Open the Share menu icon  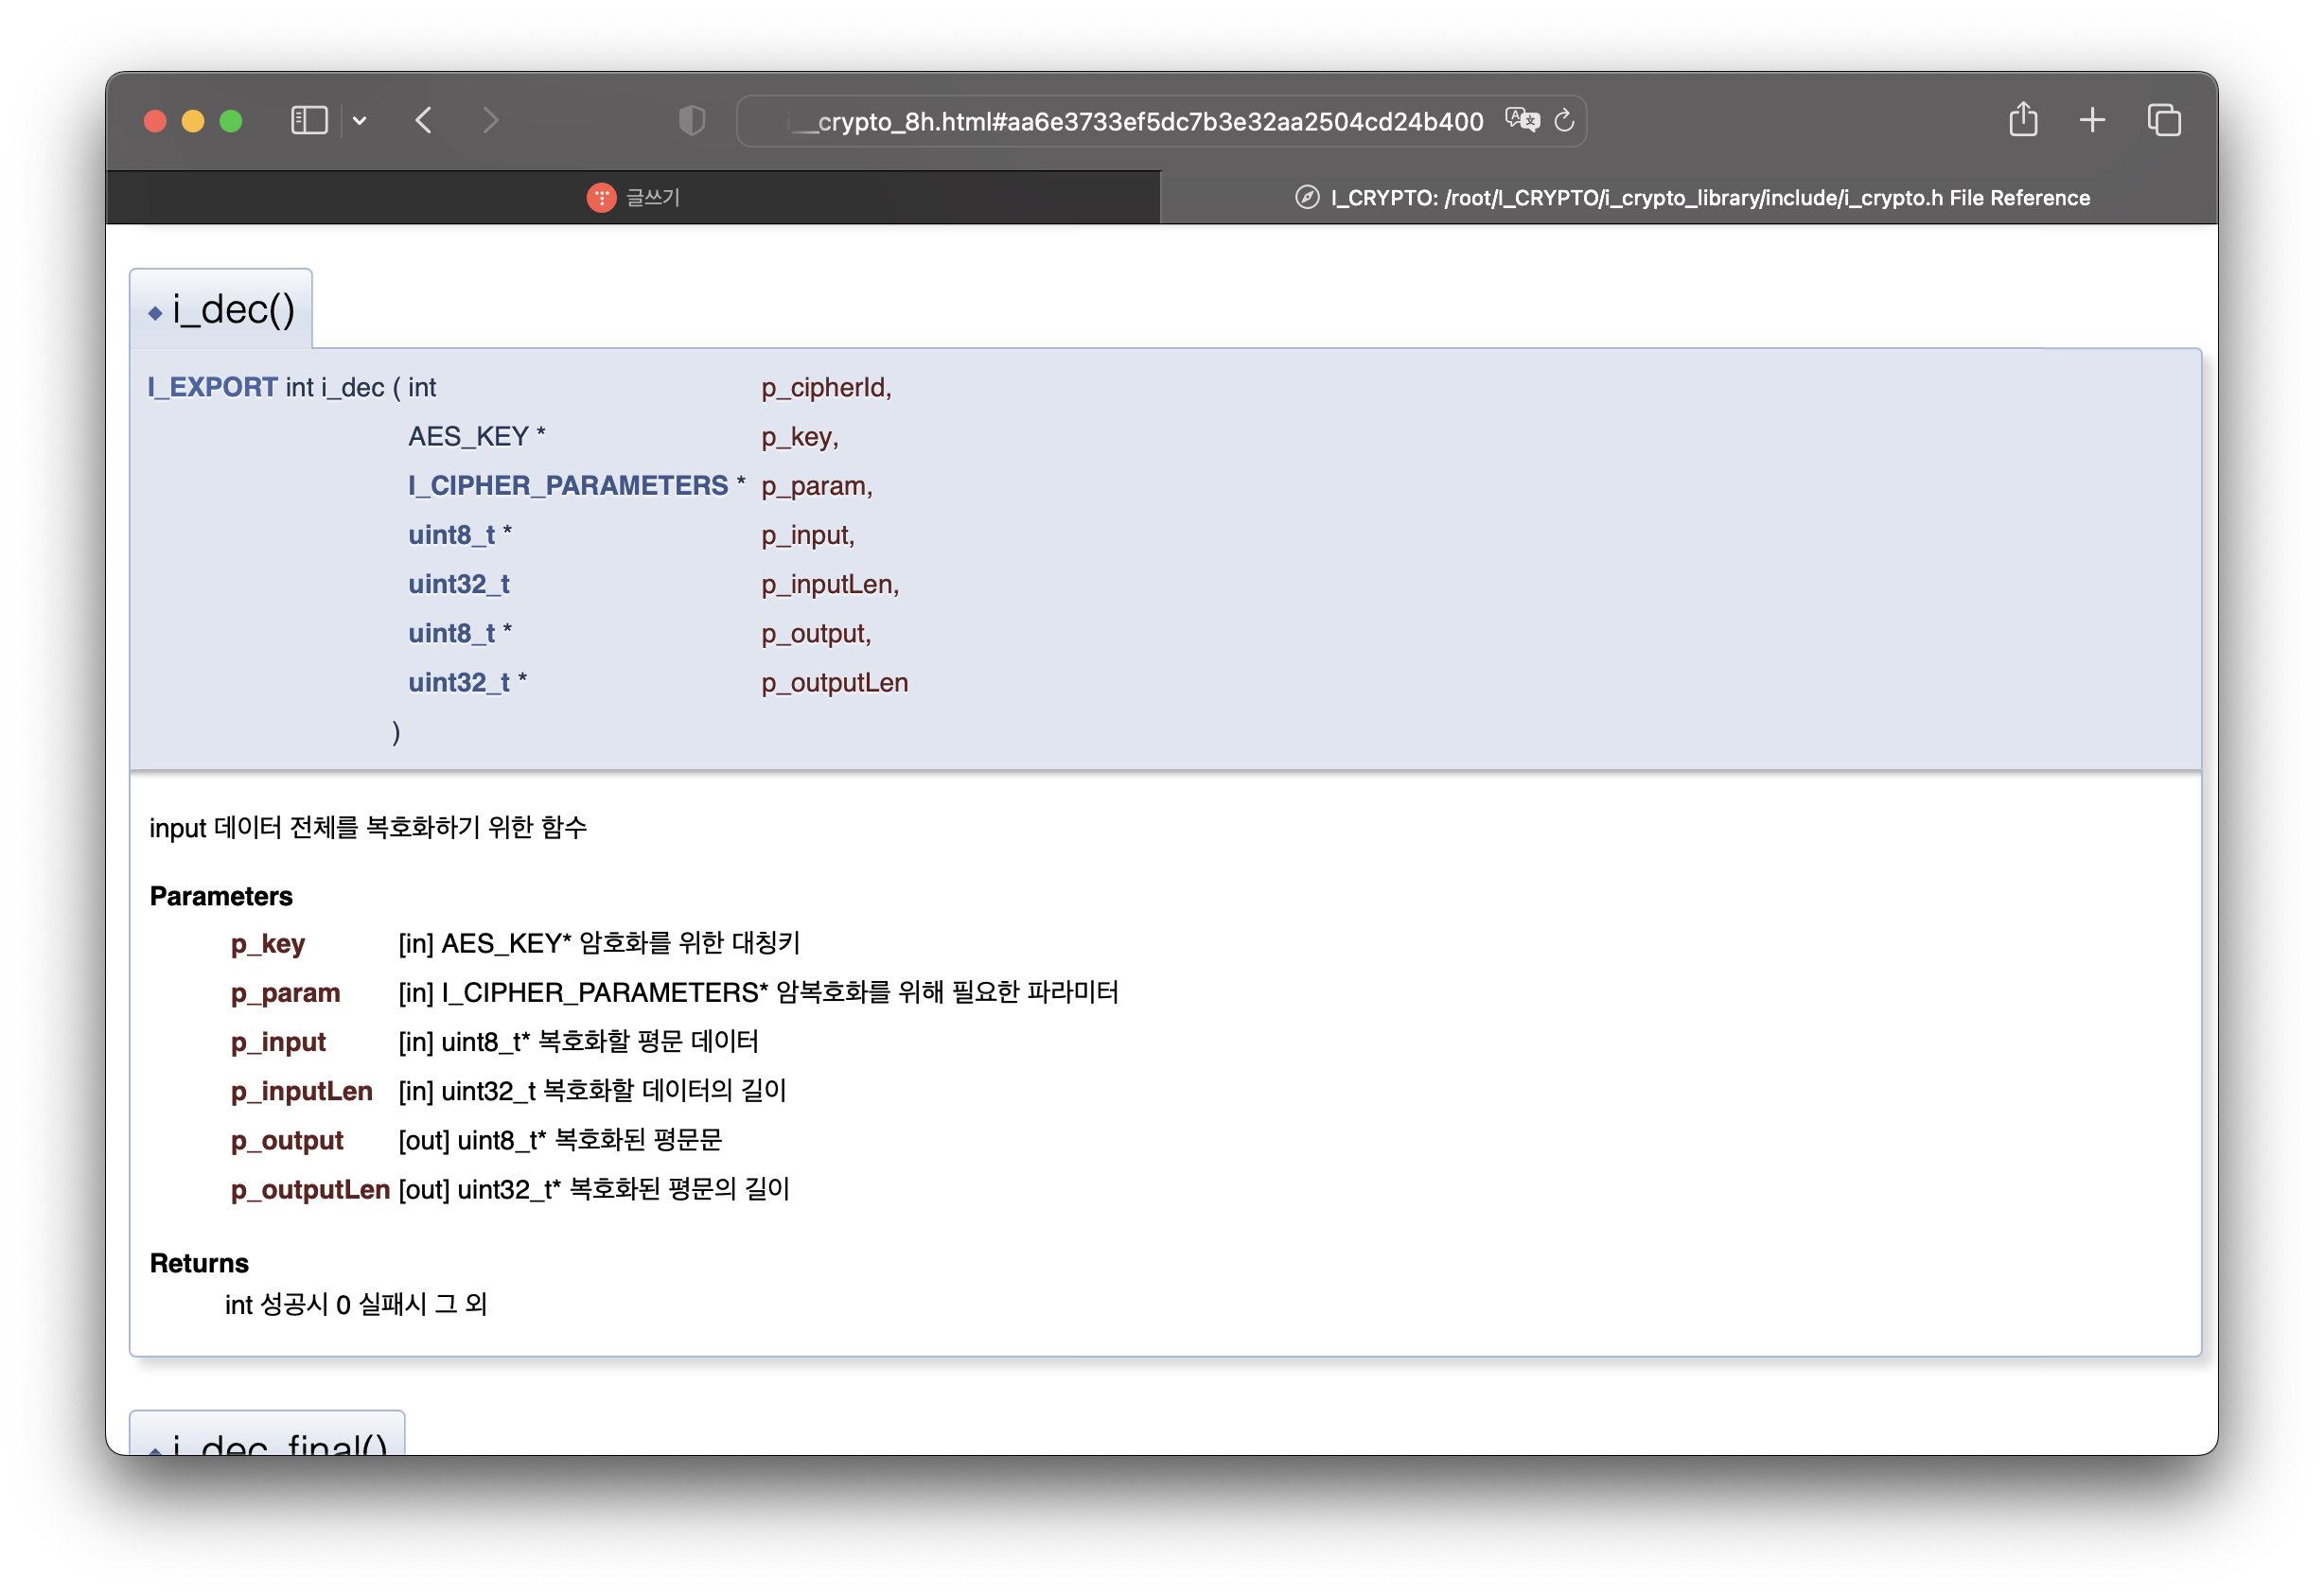click(x=2023, y=120)
